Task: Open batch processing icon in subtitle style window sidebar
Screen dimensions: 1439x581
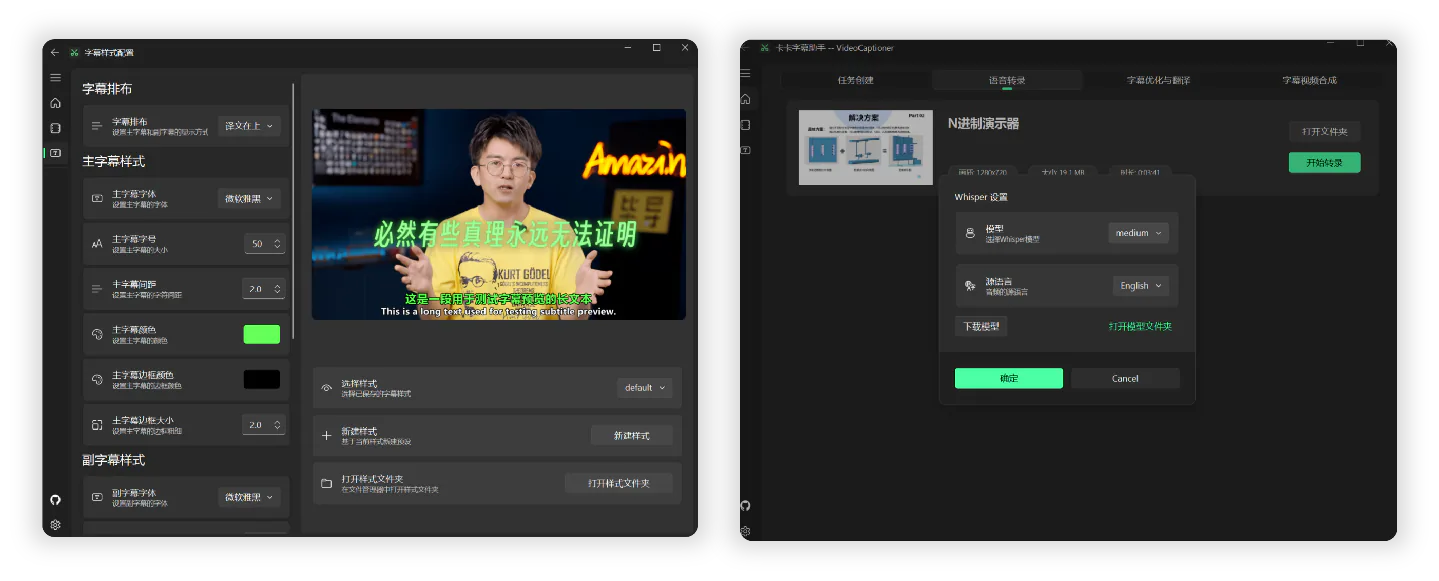Action: click(56, 128)
